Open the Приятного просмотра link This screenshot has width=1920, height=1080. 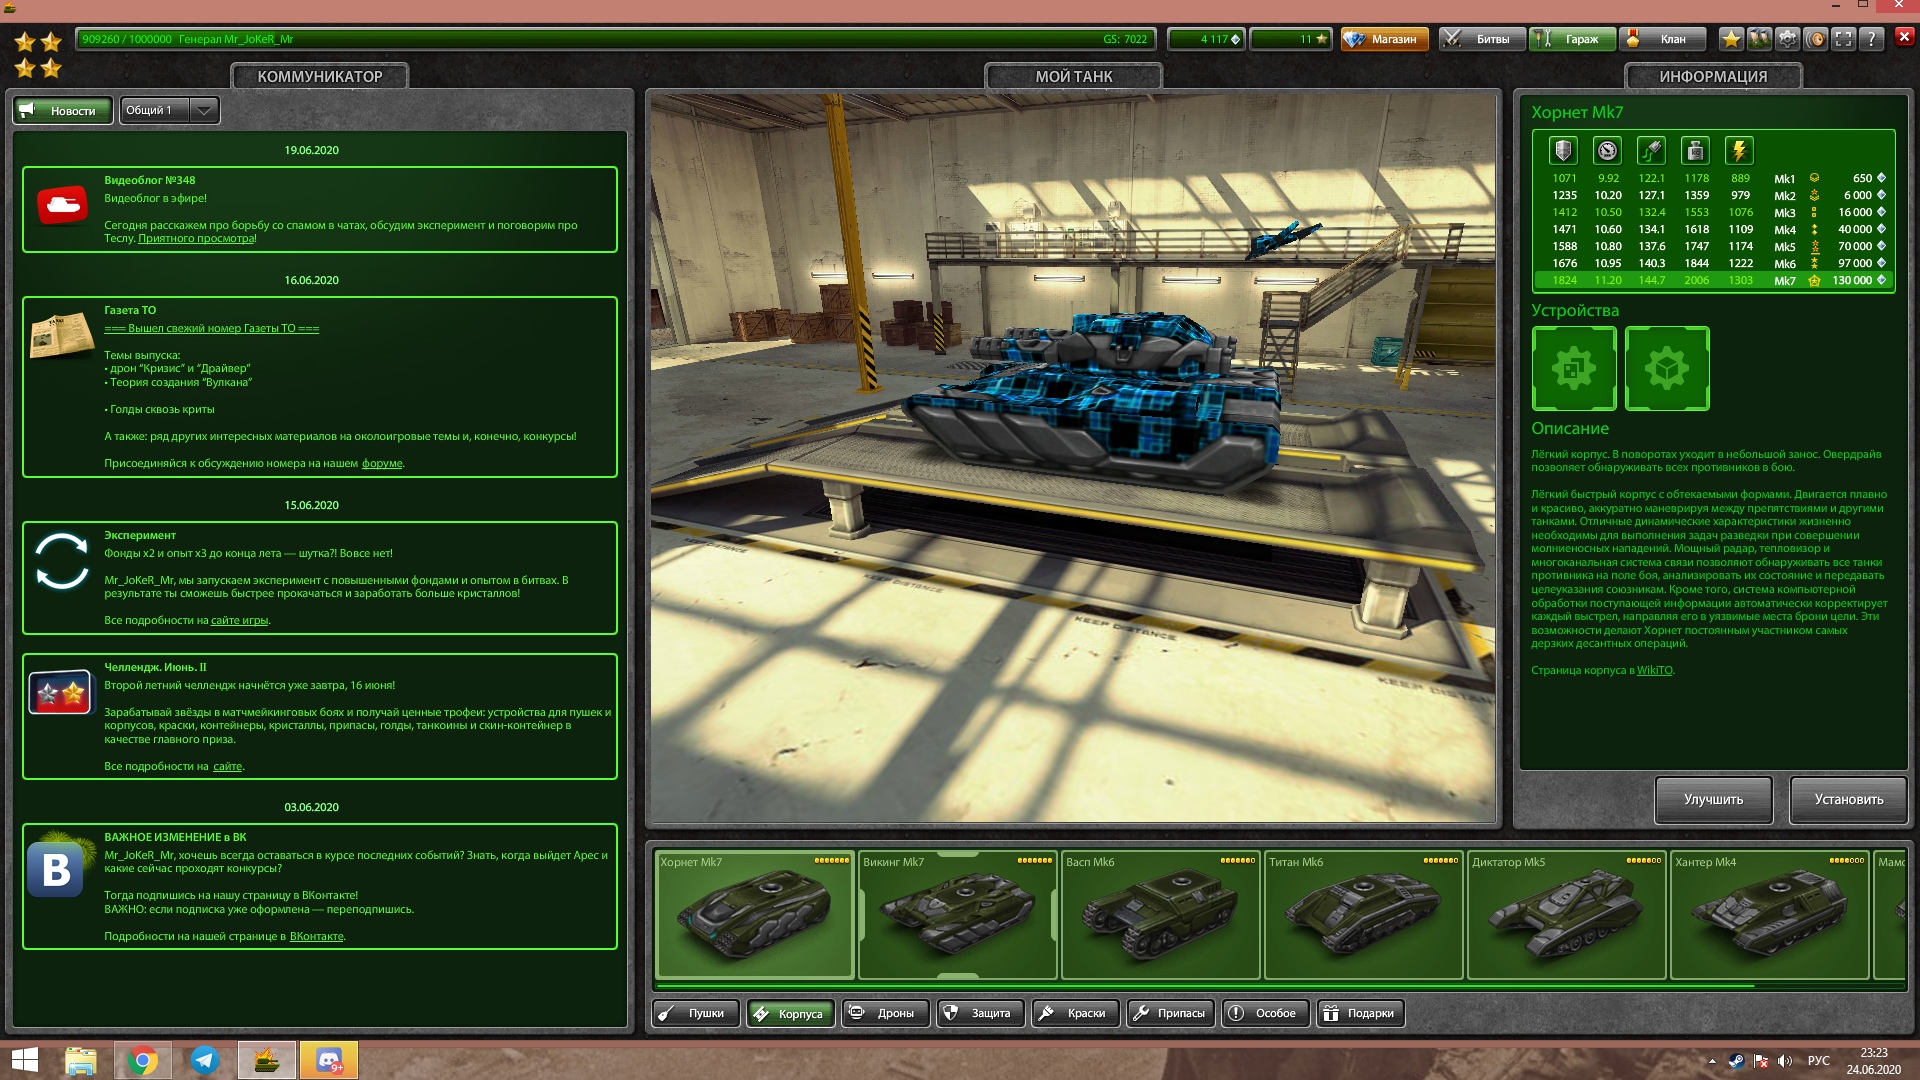coord(196,239)
